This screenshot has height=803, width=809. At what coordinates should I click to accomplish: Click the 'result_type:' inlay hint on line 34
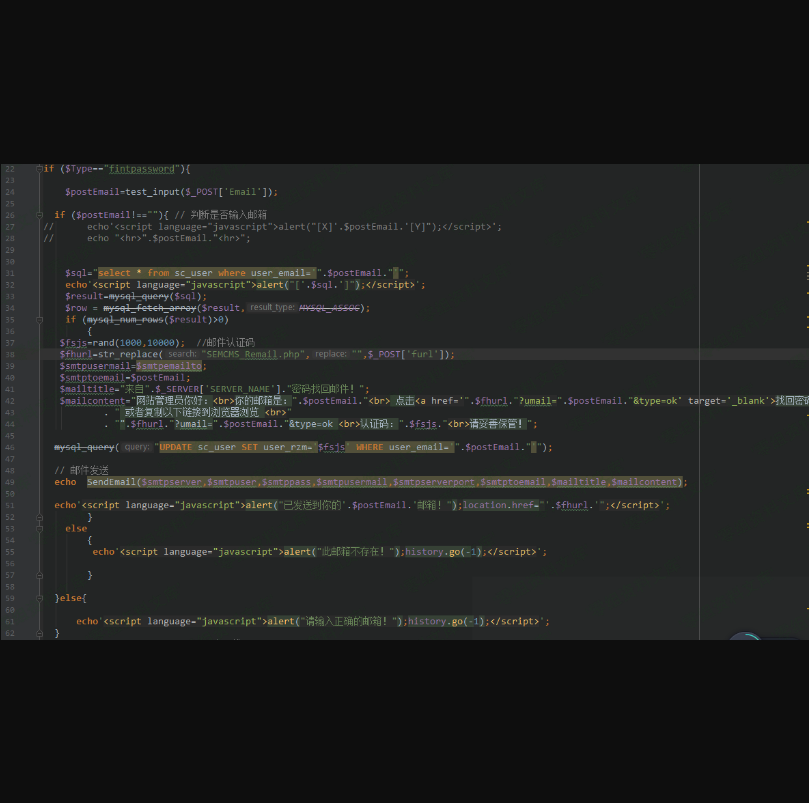point(271,308)
